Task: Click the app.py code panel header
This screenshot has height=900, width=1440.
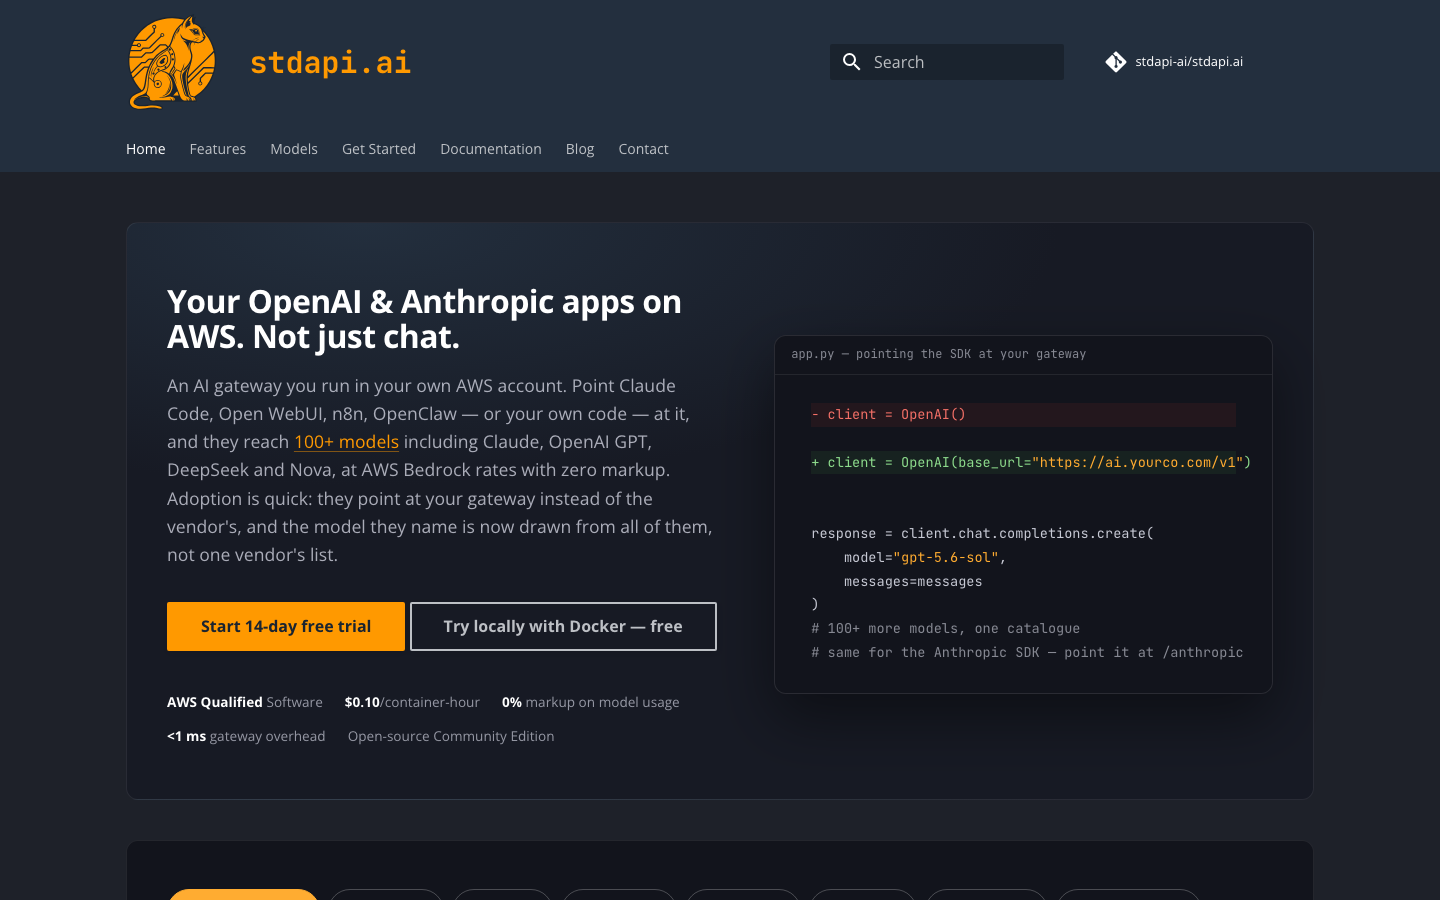Action: 1023,355
